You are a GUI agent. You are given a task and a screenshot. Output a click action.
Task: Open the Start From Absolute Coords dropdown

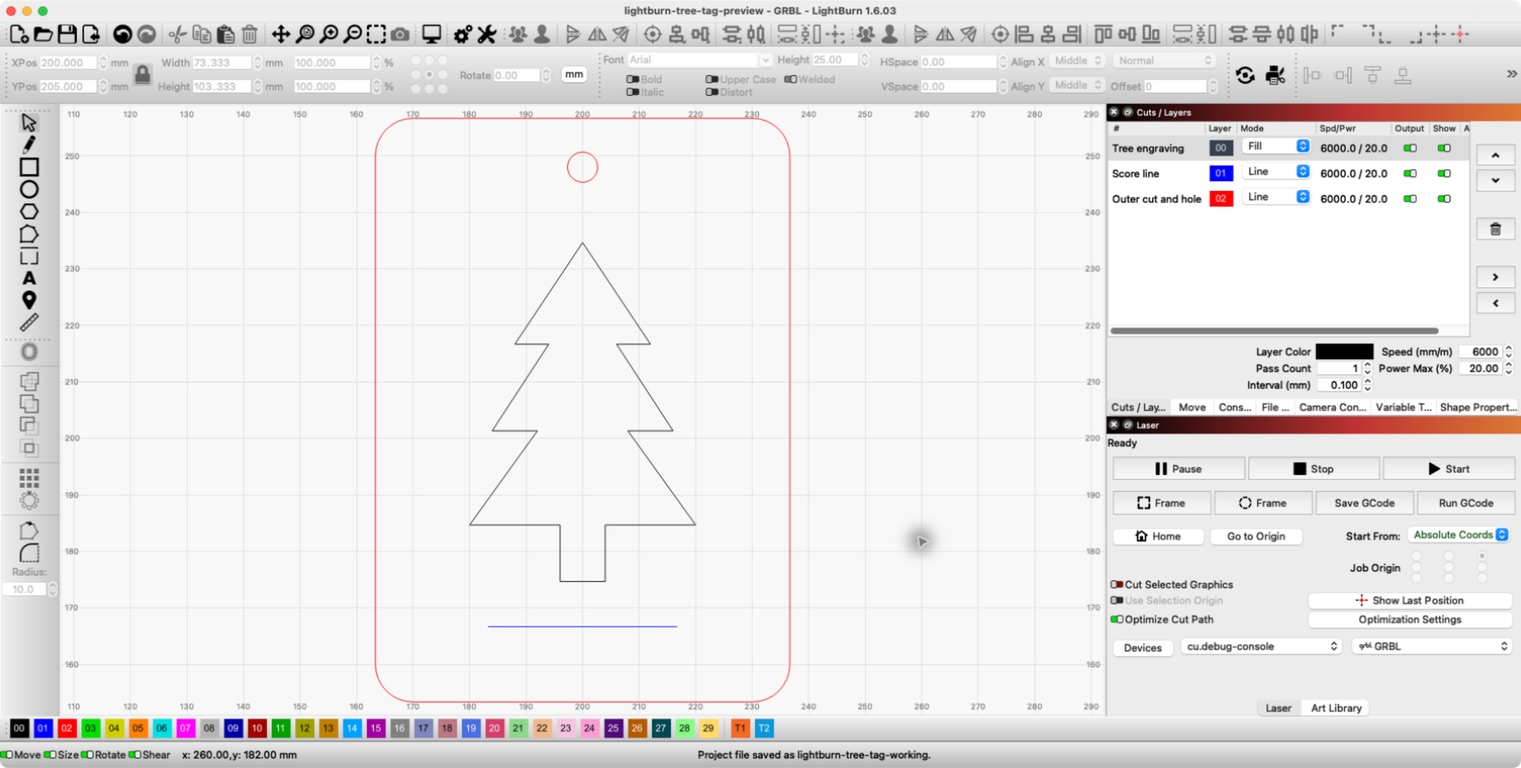(x=1458, y=535)
